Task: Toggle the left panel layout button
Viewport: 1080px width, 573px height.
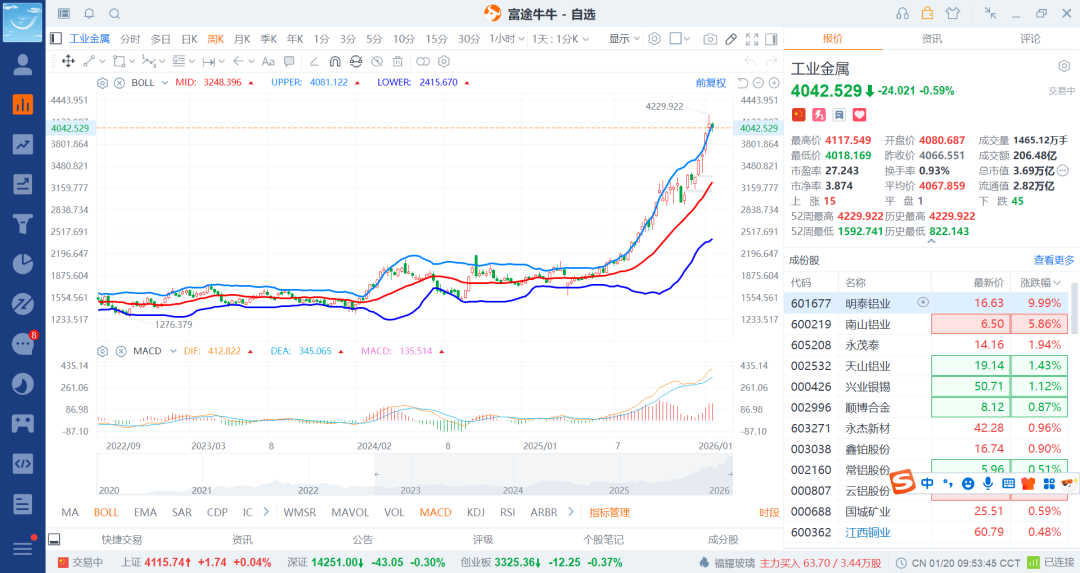Action: (x=56, y=39)
